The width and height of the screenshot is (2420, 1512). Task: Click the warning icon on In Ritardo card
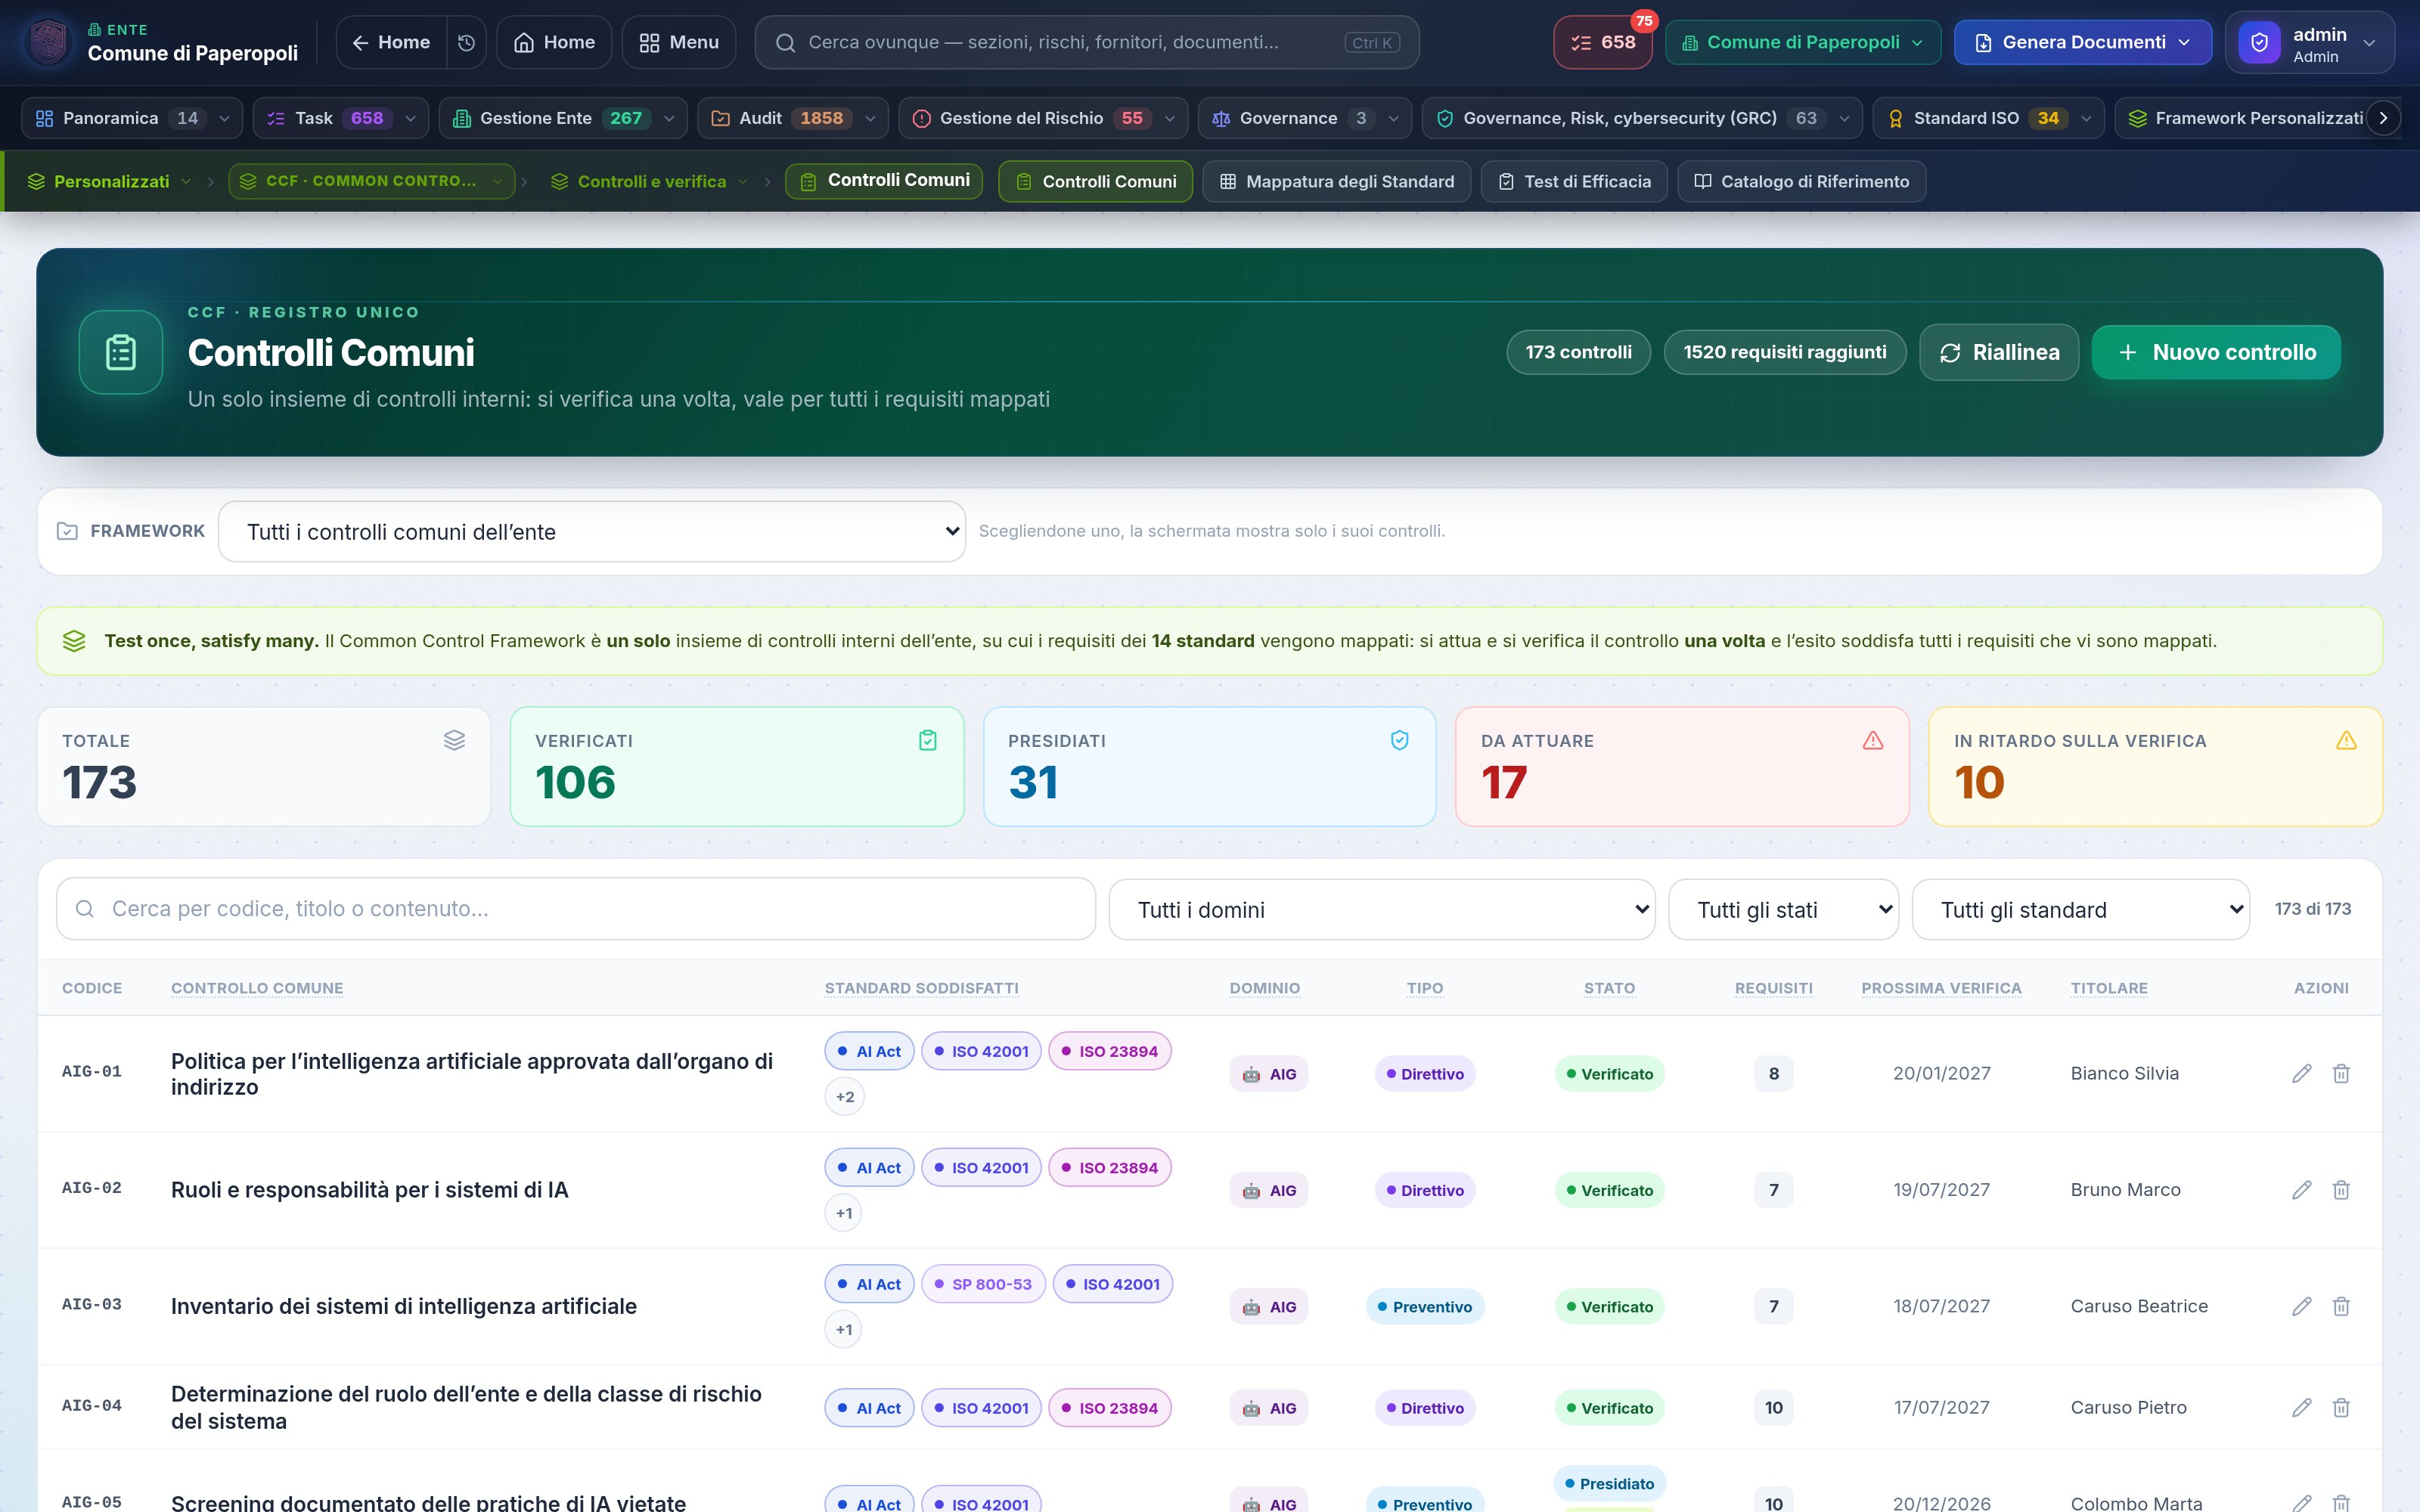point(2346,740)
